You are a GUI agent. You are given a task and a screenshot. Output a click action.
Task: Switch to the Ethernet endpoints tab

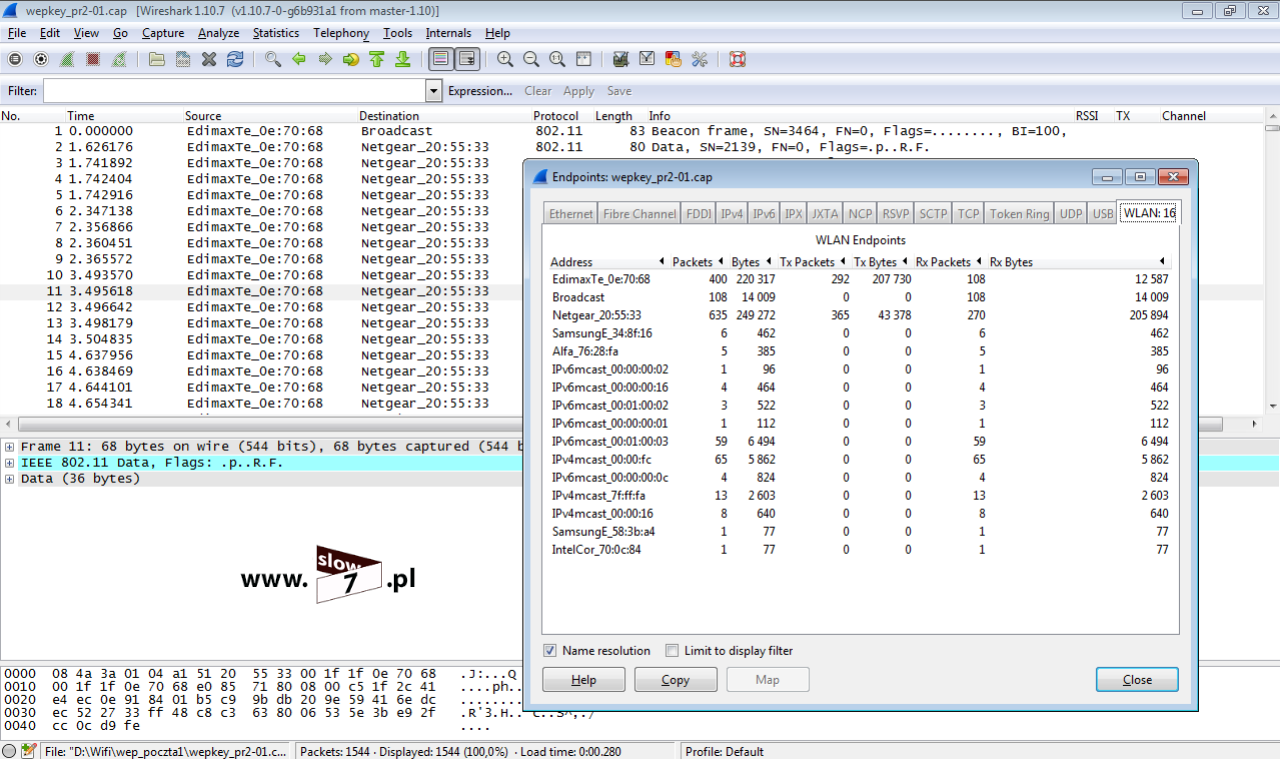click(571, 214)
